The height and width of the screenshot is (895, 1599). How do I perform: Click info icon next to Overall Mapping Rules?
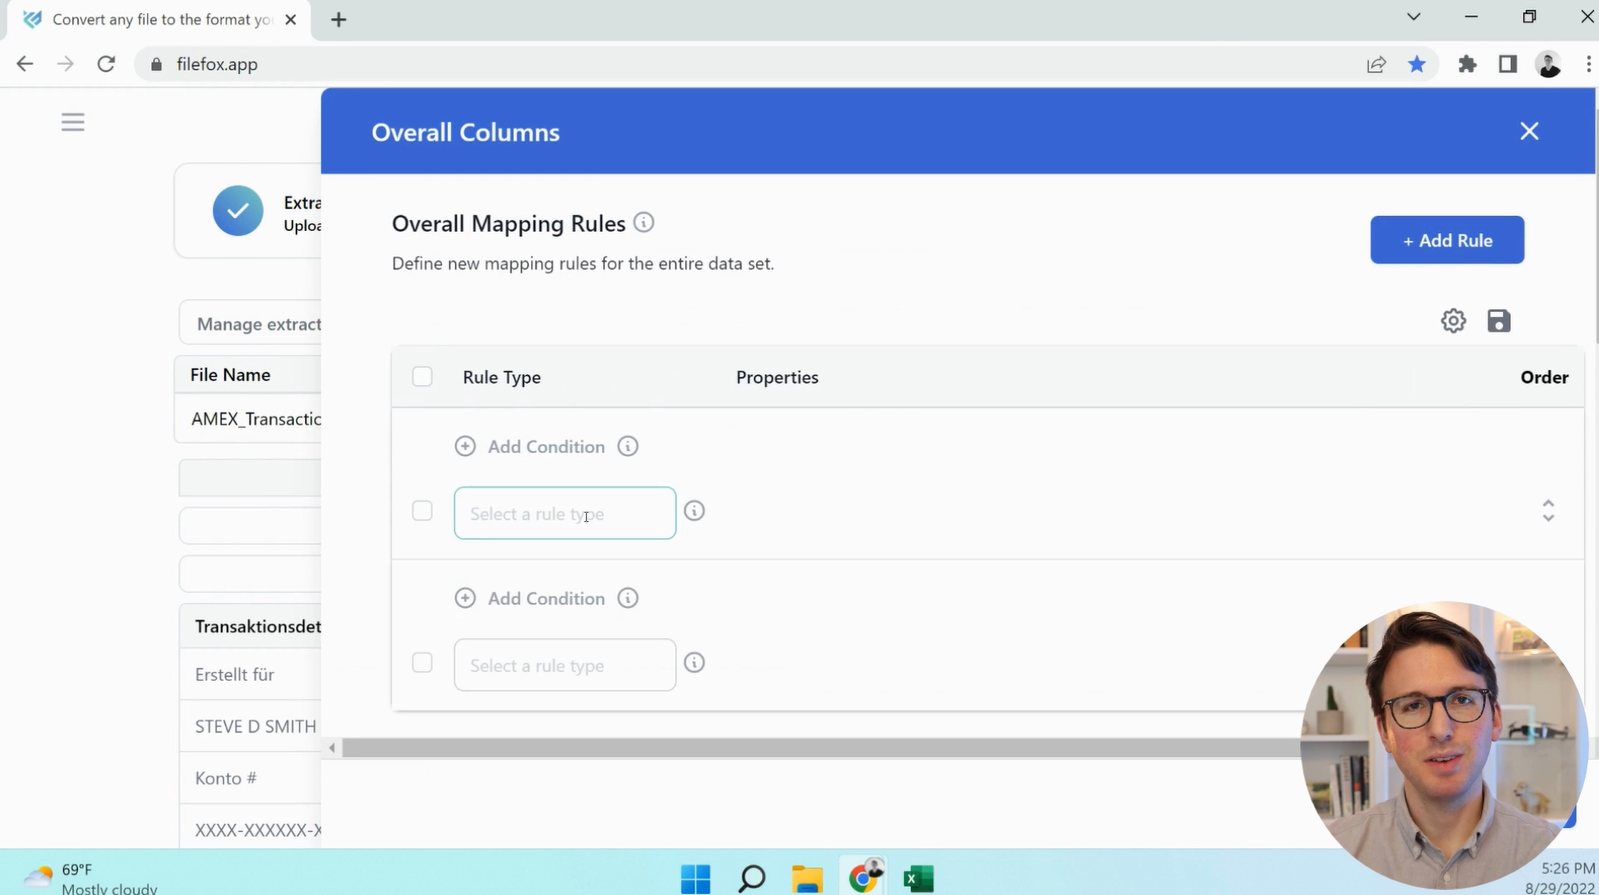coord(644,223)
